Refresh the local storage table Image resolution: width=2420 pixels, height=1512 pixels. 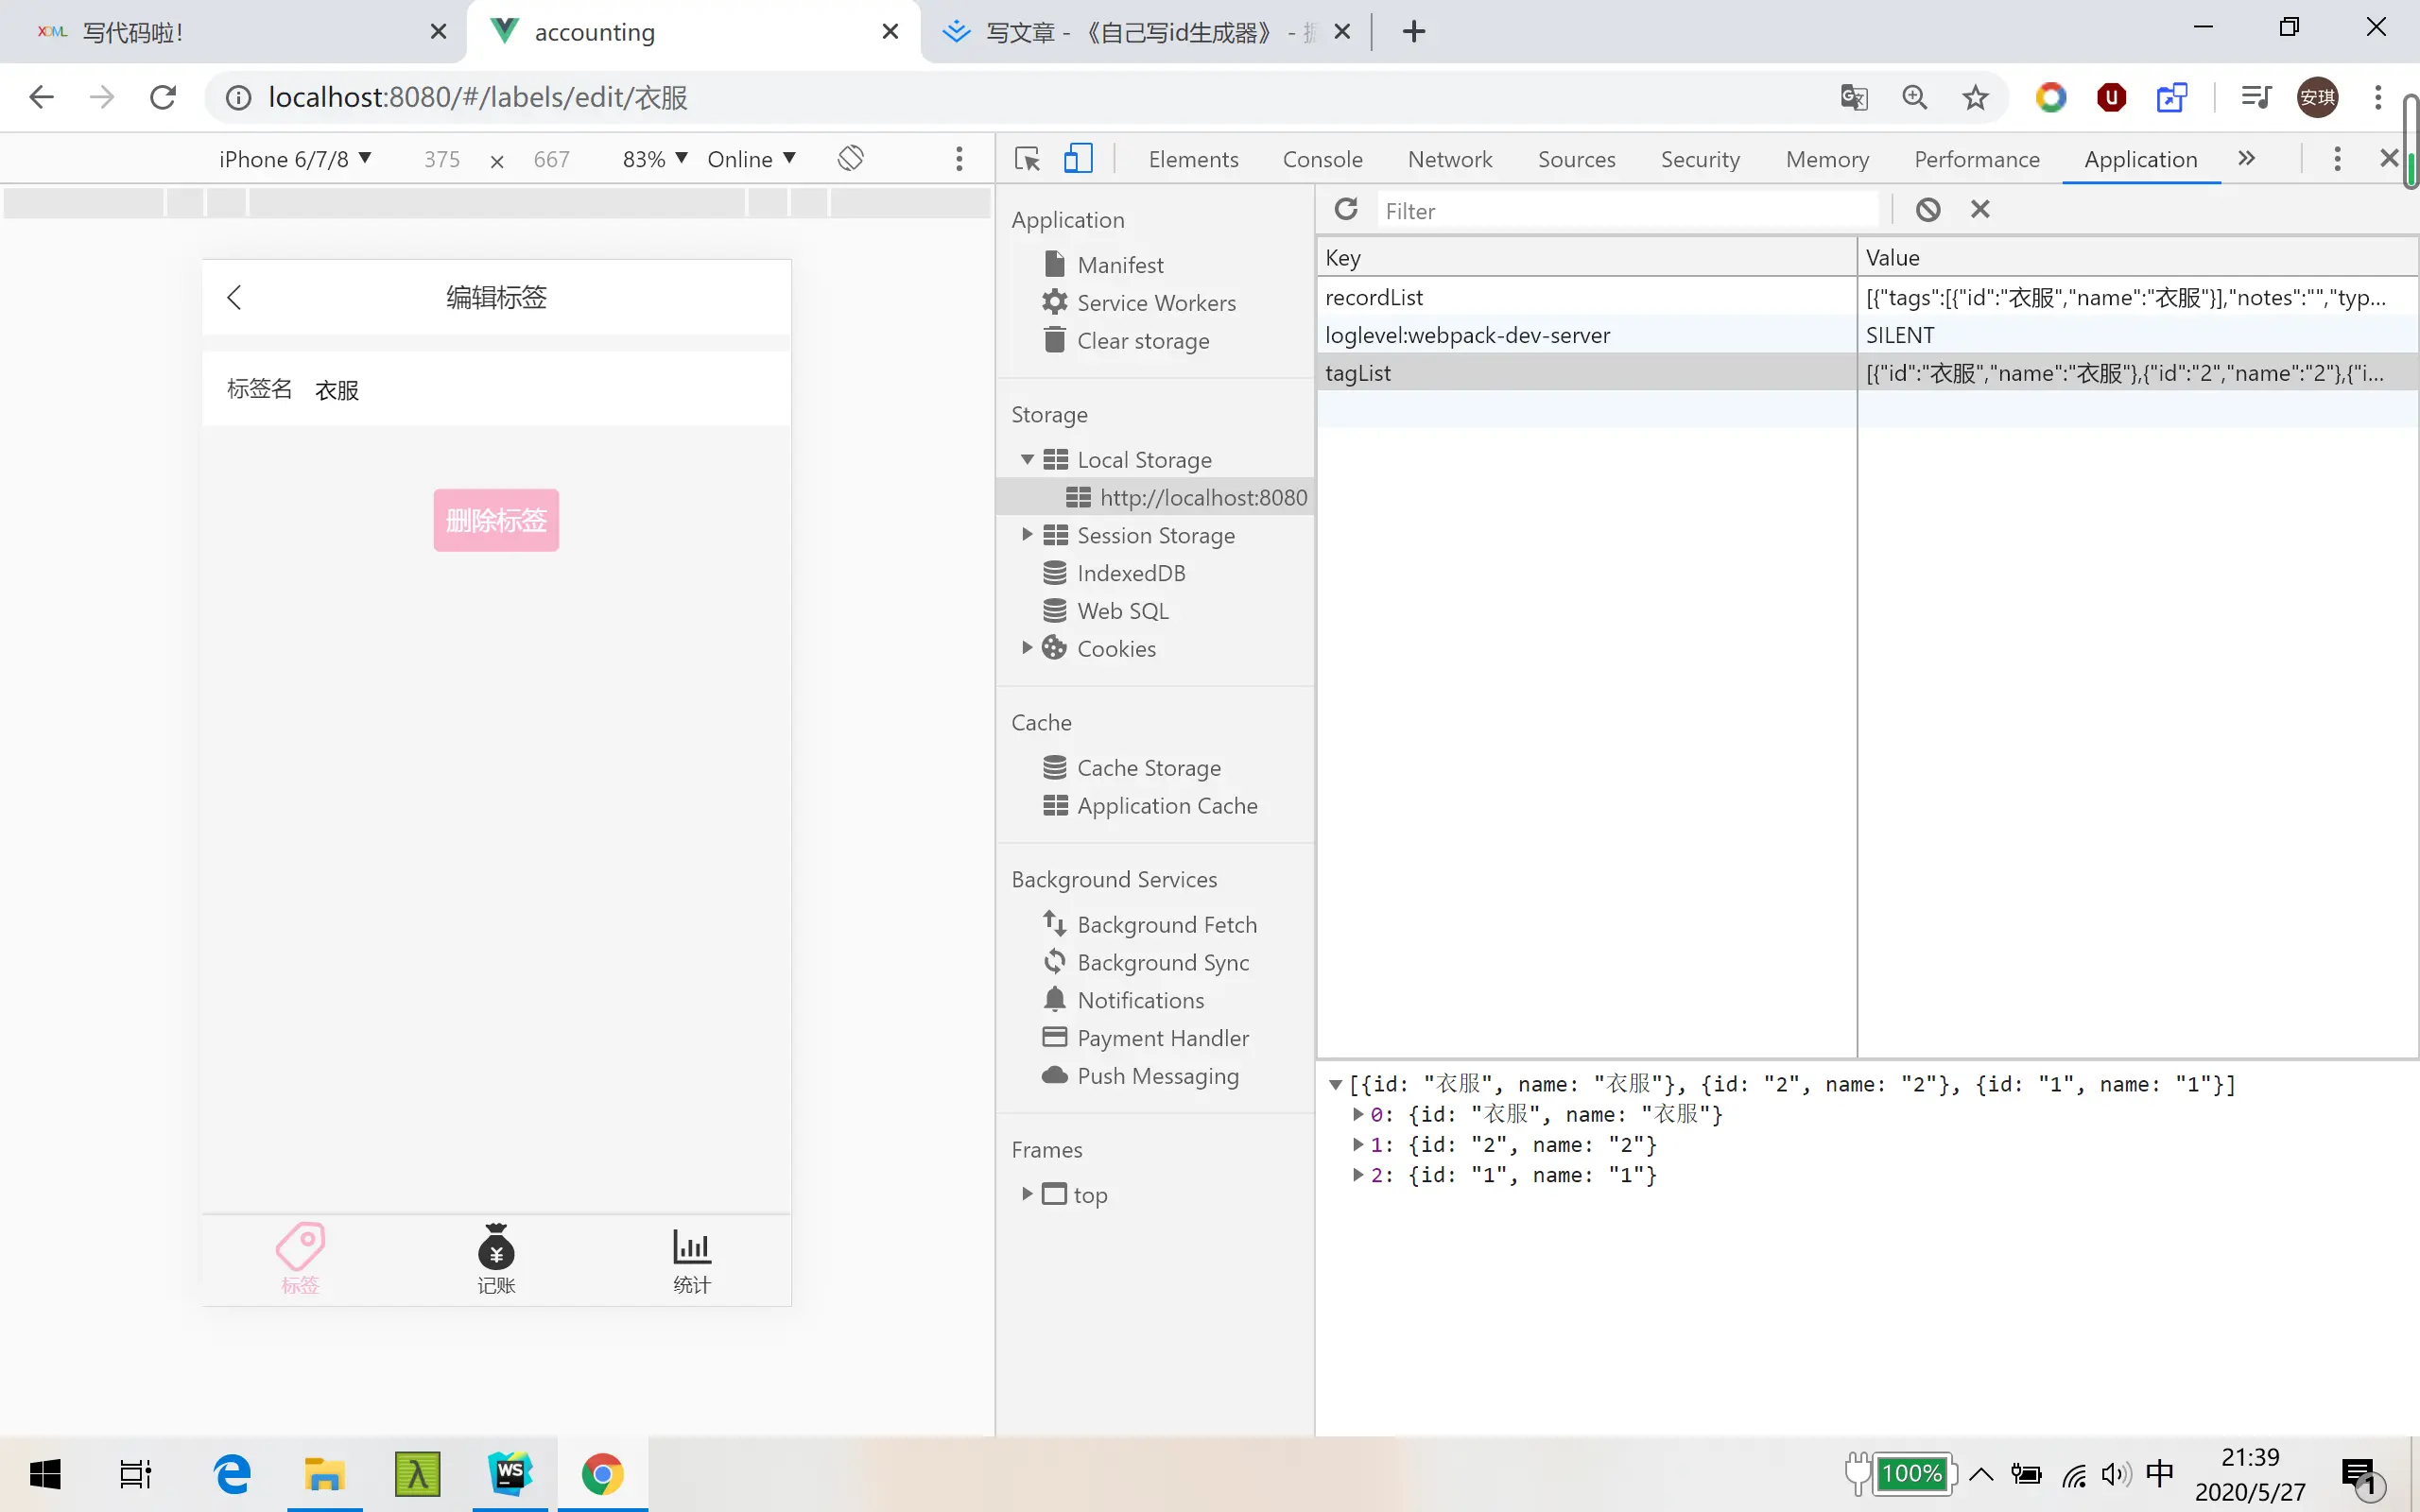point(1346,210)
